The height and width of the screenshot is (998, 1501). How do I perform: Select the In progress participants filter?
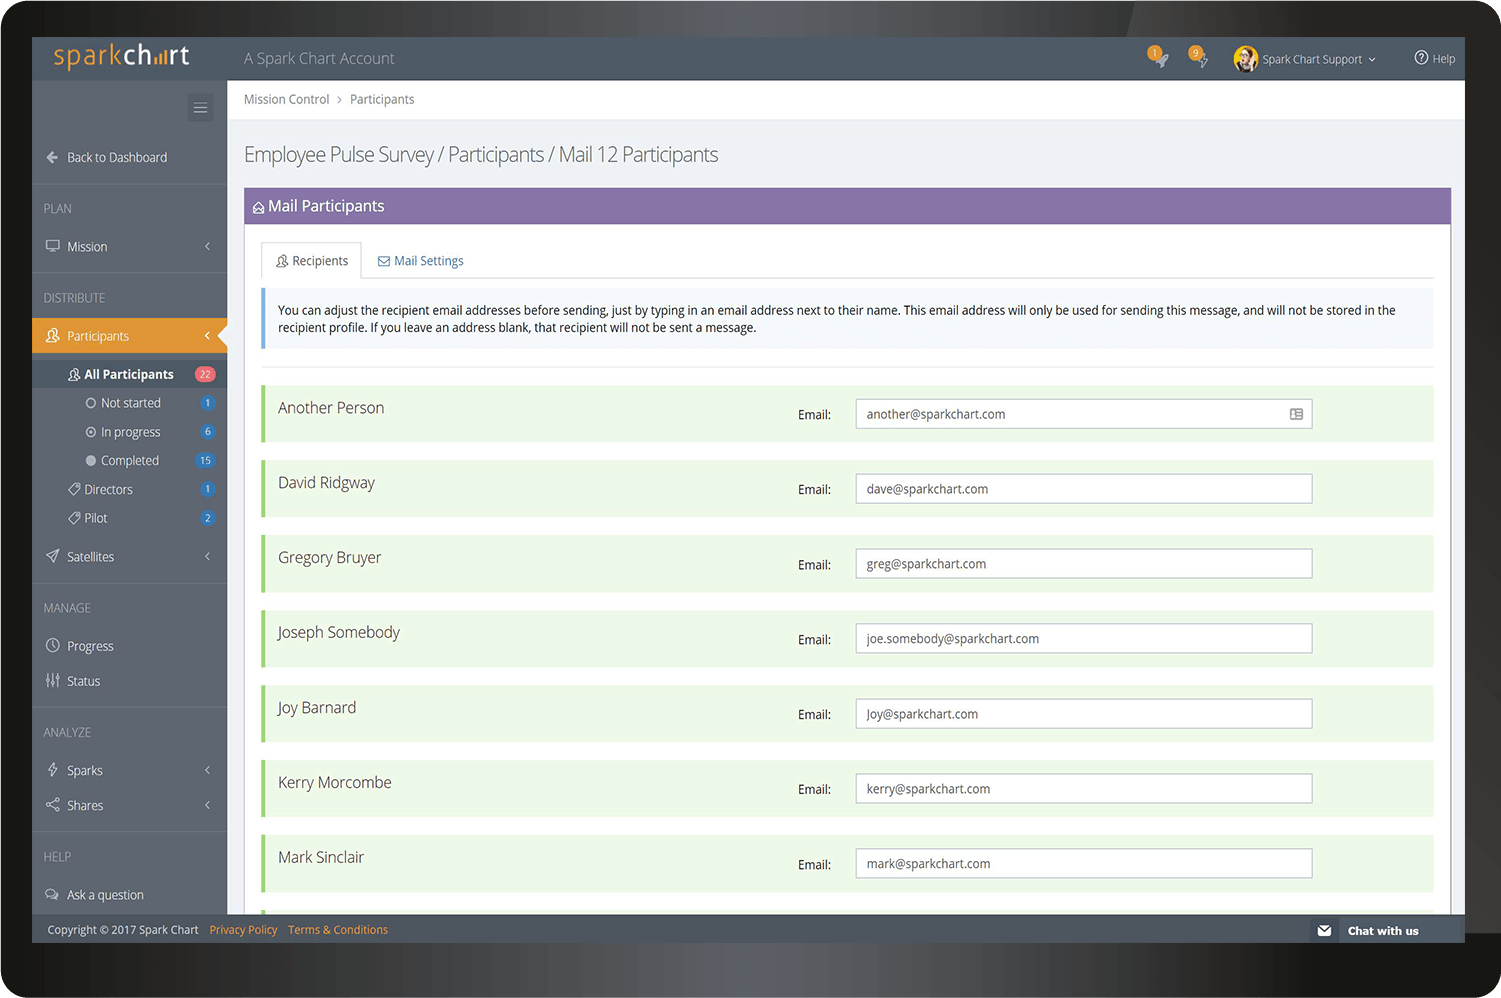coord(130,432)
